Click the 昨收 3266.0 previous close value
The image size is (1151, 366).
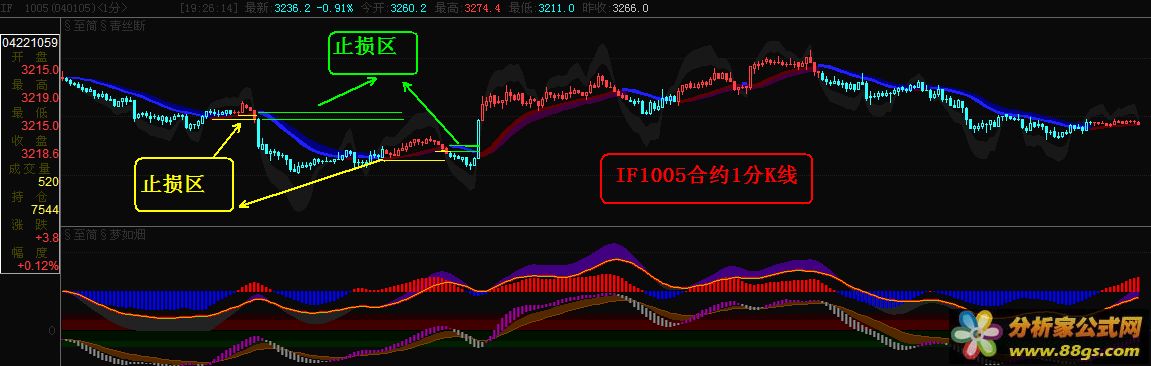pyautogui.click(x=631, y=8)
